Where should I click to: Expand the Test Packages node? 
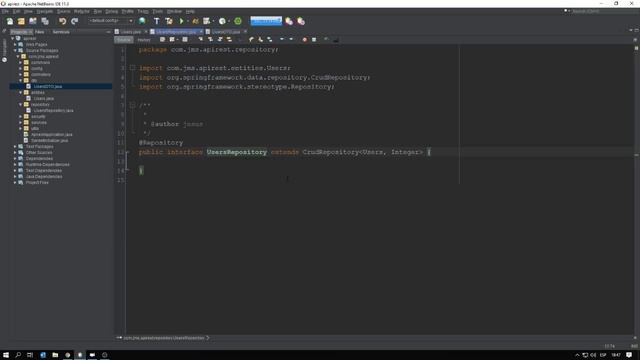pos(16,147)
